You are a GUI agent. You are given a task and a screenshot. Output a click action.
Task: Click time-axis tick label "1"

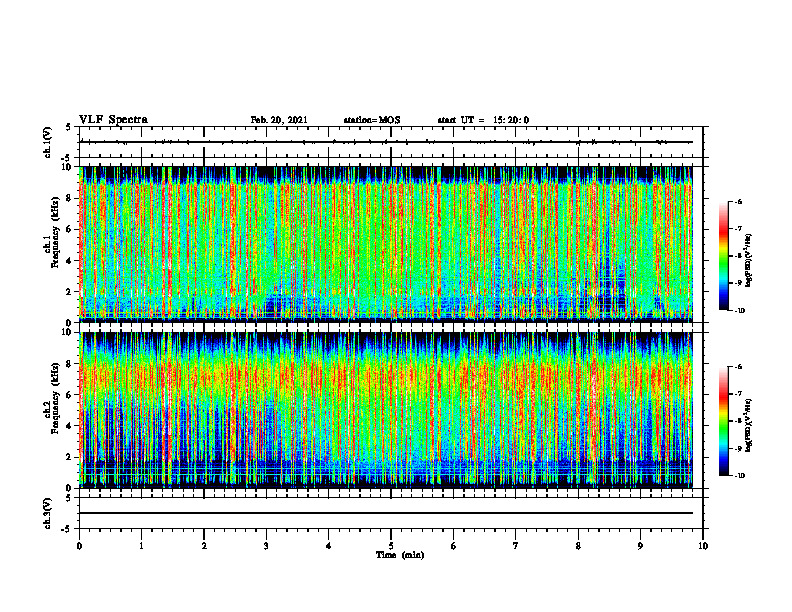point(141,546)
